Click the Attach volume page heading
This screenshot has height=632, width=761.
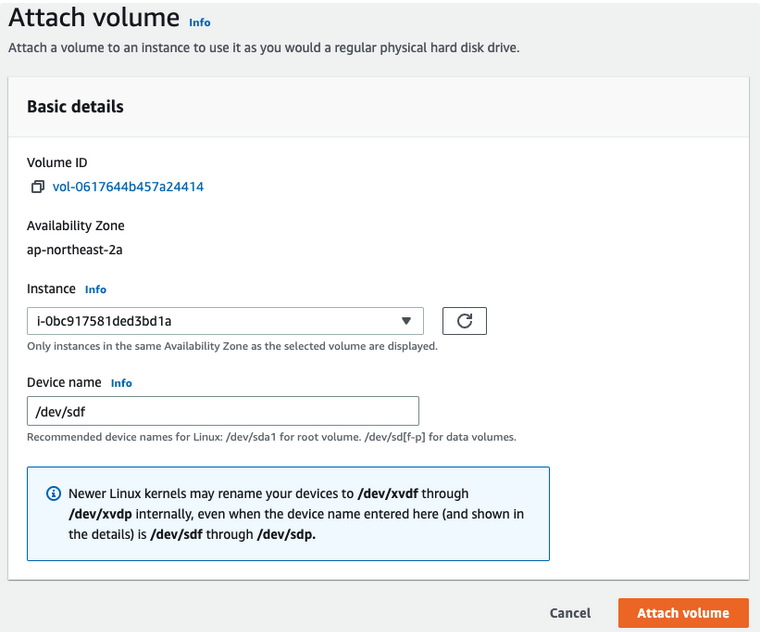pyautogui.click(x=94, y=18)
